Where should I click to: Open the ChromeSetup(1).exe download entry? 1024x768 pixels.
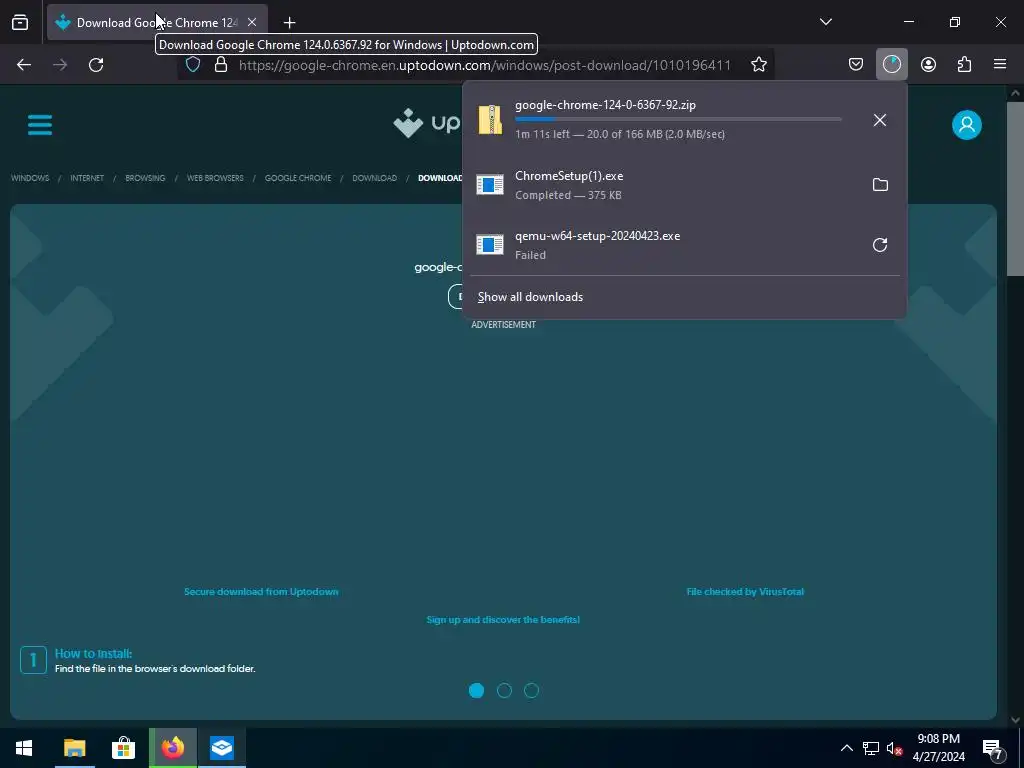[664, 185]
